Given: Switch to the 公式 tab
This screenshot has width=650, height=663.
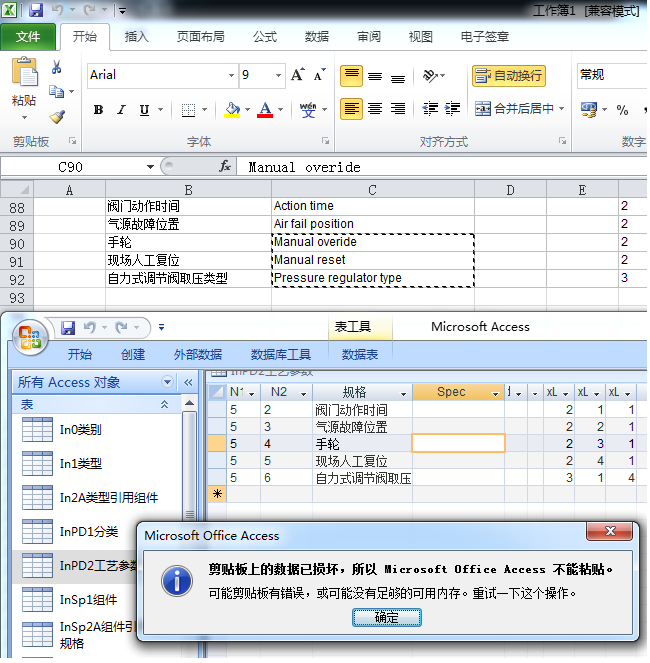Looking at the screenshot, I should point(265,37).
